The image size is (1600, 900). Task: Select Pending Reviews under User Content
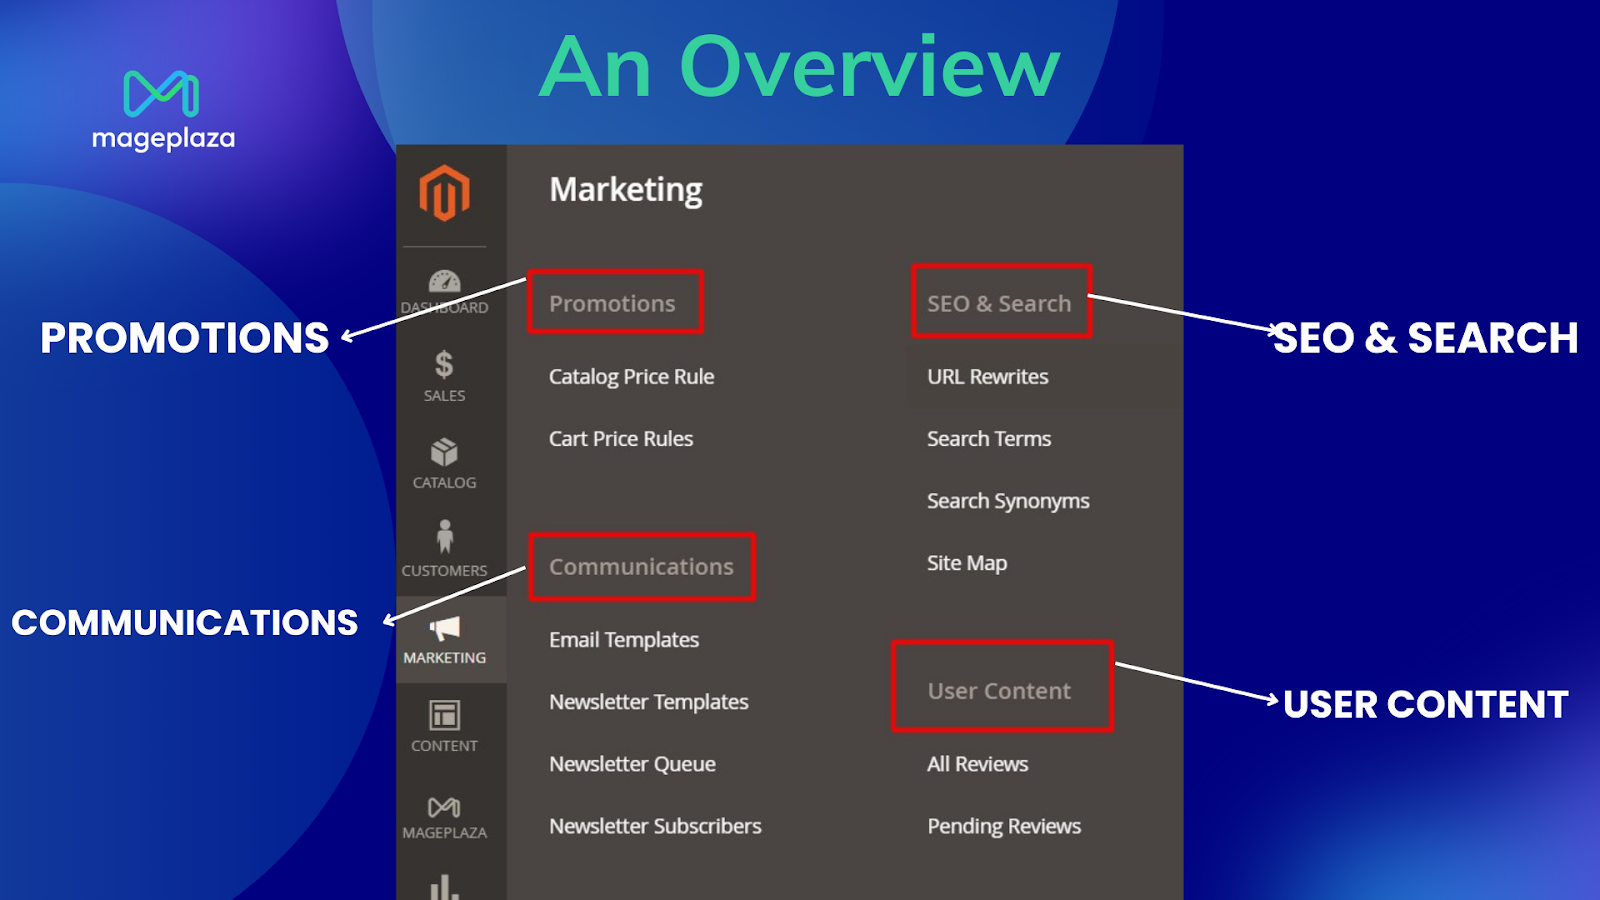[1003, 825]
